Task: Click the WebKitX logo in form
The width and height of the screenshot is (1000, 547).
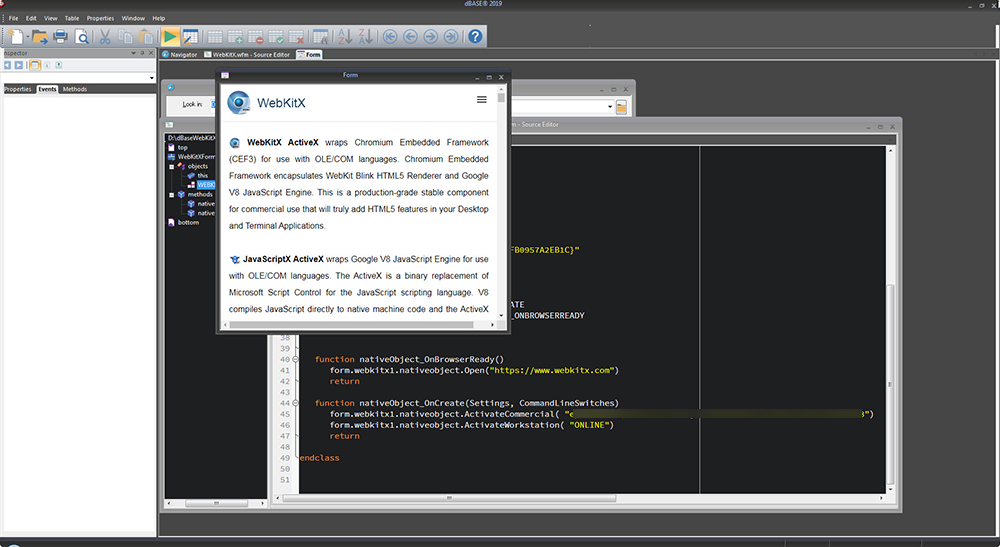Action: [239, 102]
